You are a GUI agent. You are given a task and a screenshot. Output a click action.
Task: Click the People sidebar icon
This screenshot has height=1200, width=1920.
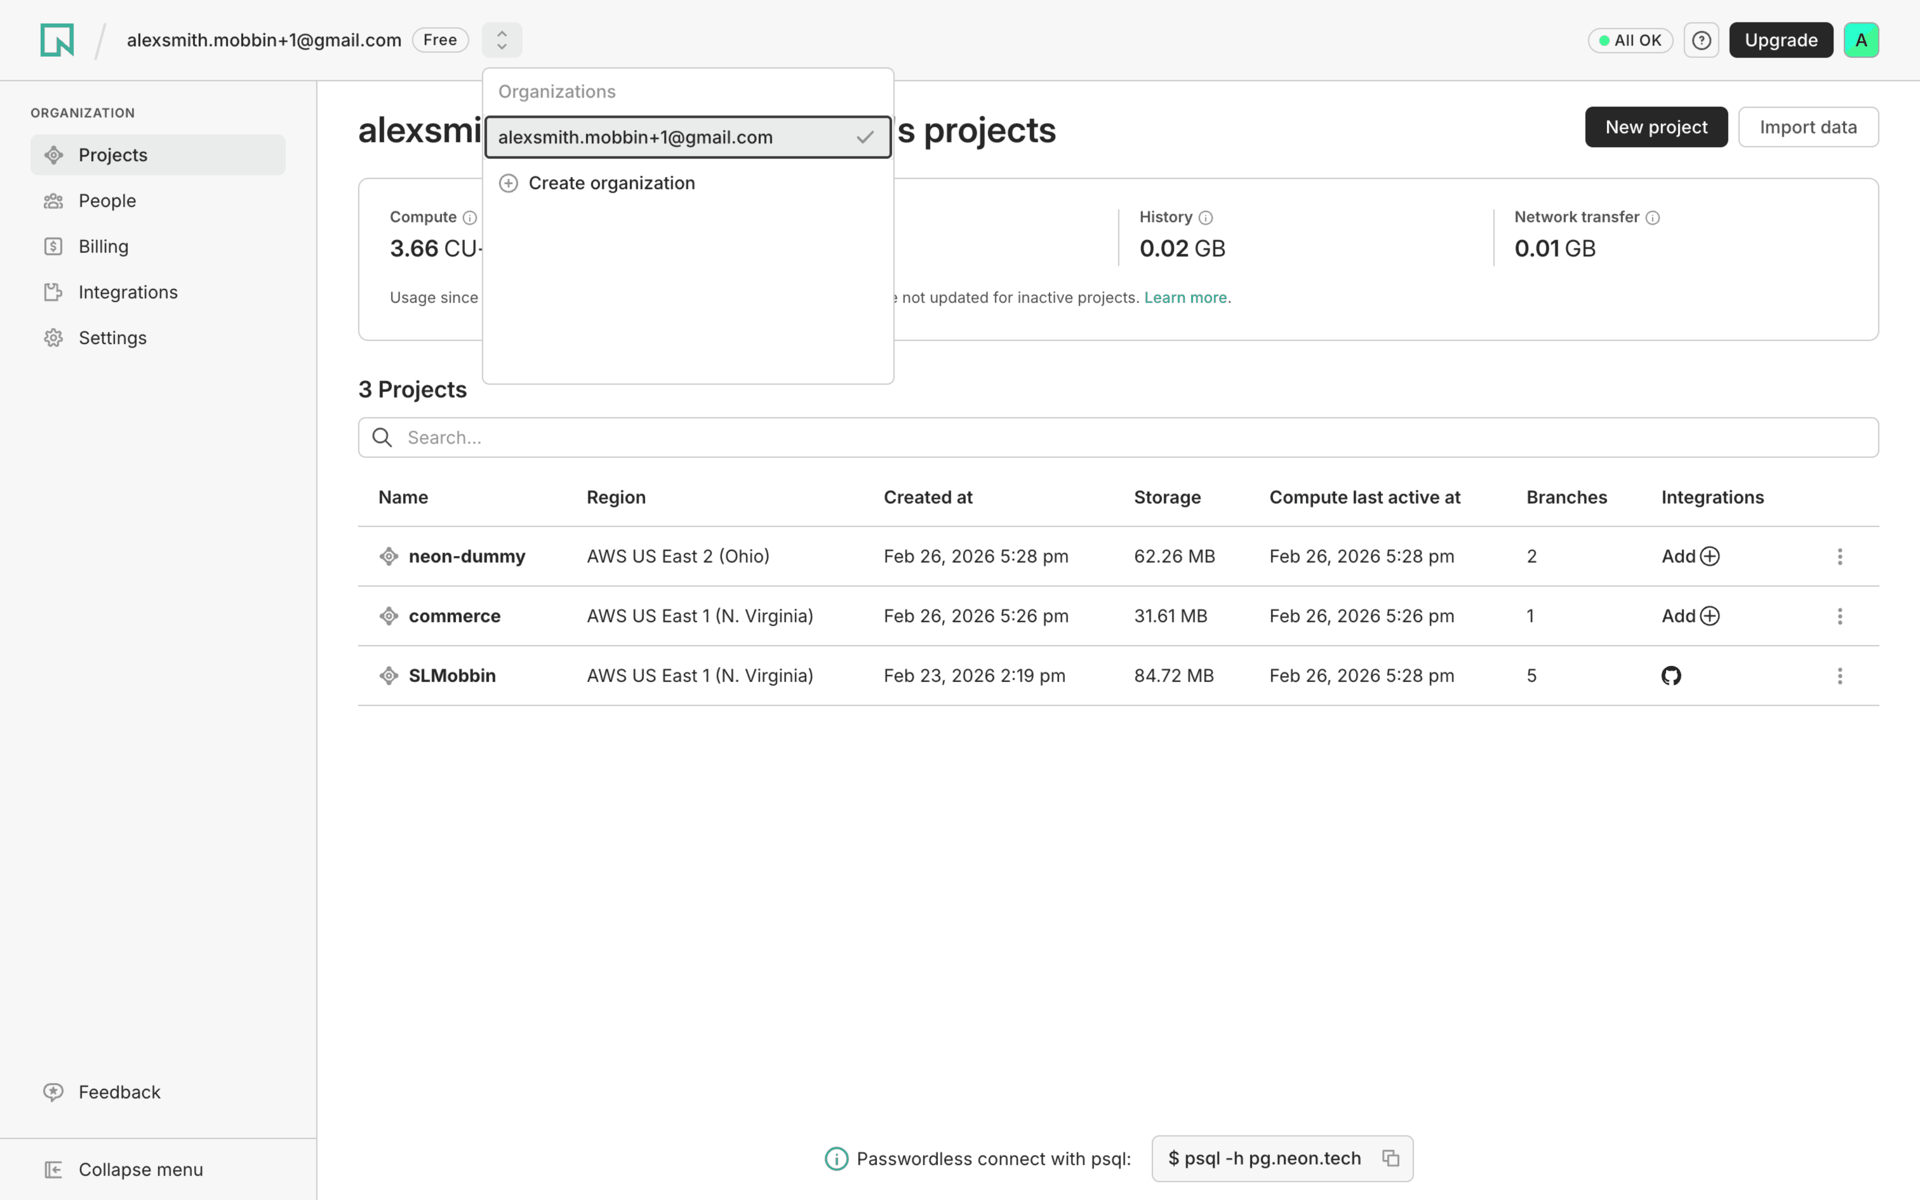click(x=54, y=201)
